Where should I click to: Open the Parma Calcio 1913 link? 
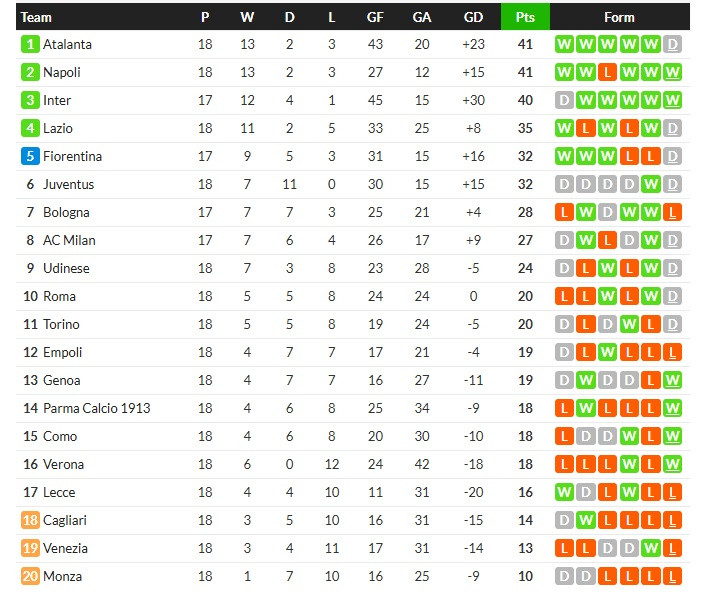(94, 408)
